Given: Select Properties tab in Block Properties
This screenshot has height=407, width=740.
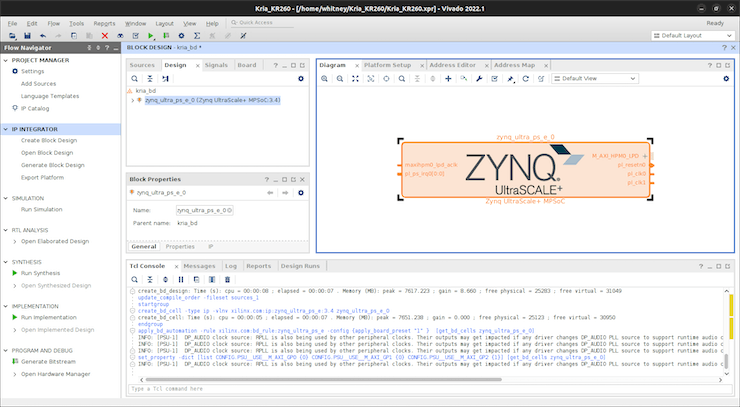Looking at the screenshot, I should (180, 246).
